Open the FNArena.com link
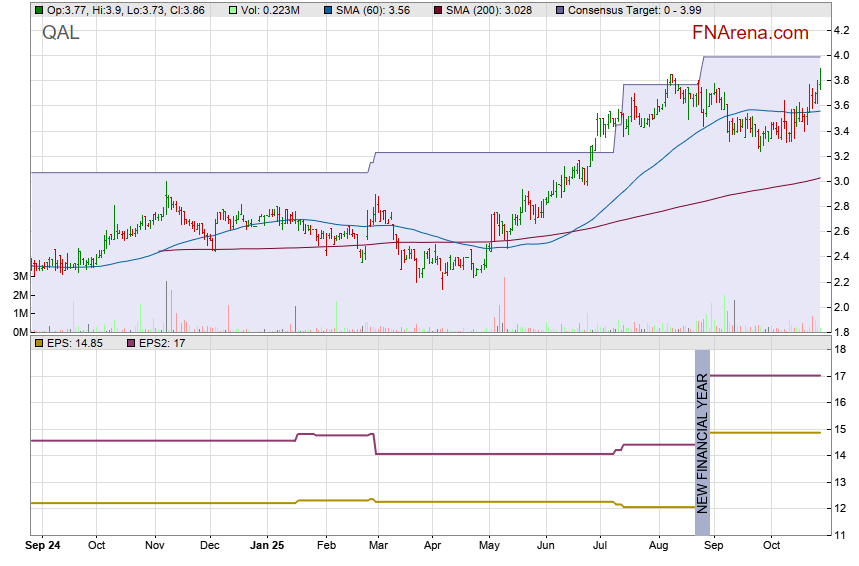 (x=749, y=33)
